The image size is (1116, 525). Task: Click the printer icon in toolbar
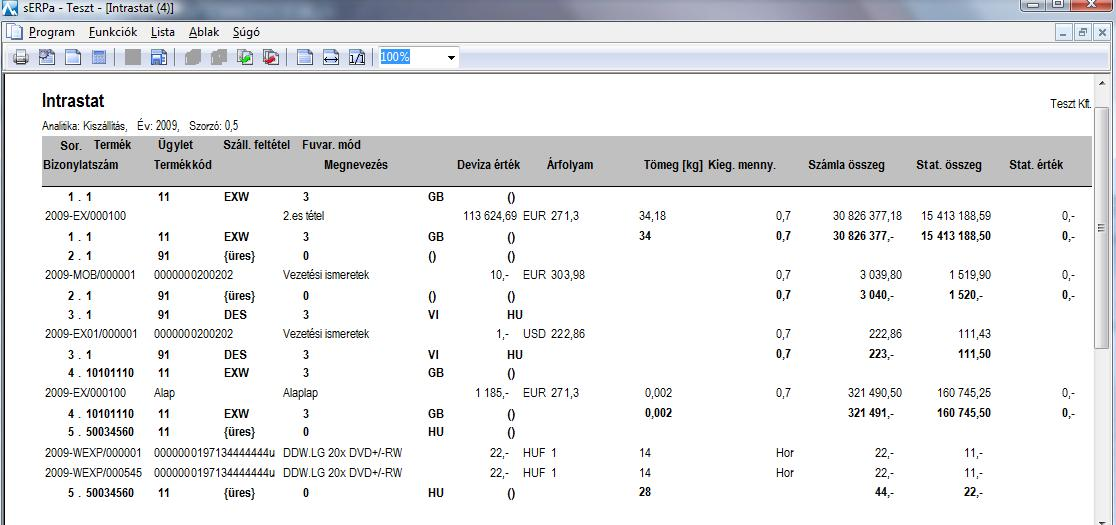pos(21,58)
